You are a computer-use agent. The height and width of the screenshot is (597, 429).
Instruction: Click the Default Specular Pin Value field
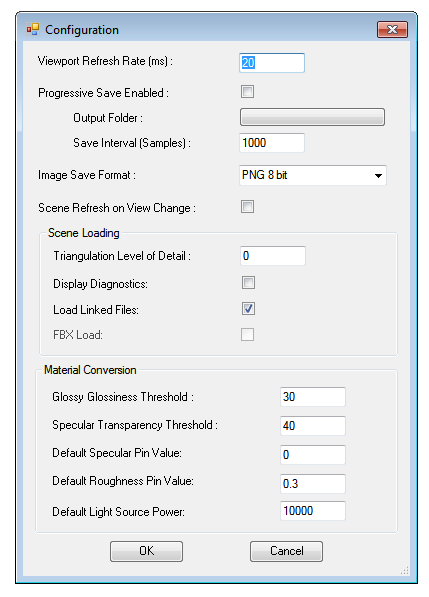313,455
